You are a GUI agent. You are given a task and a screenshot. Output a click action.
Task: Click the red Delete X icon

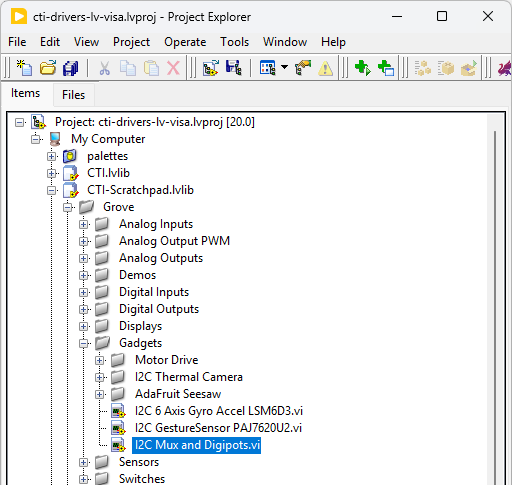click(173, 68)
